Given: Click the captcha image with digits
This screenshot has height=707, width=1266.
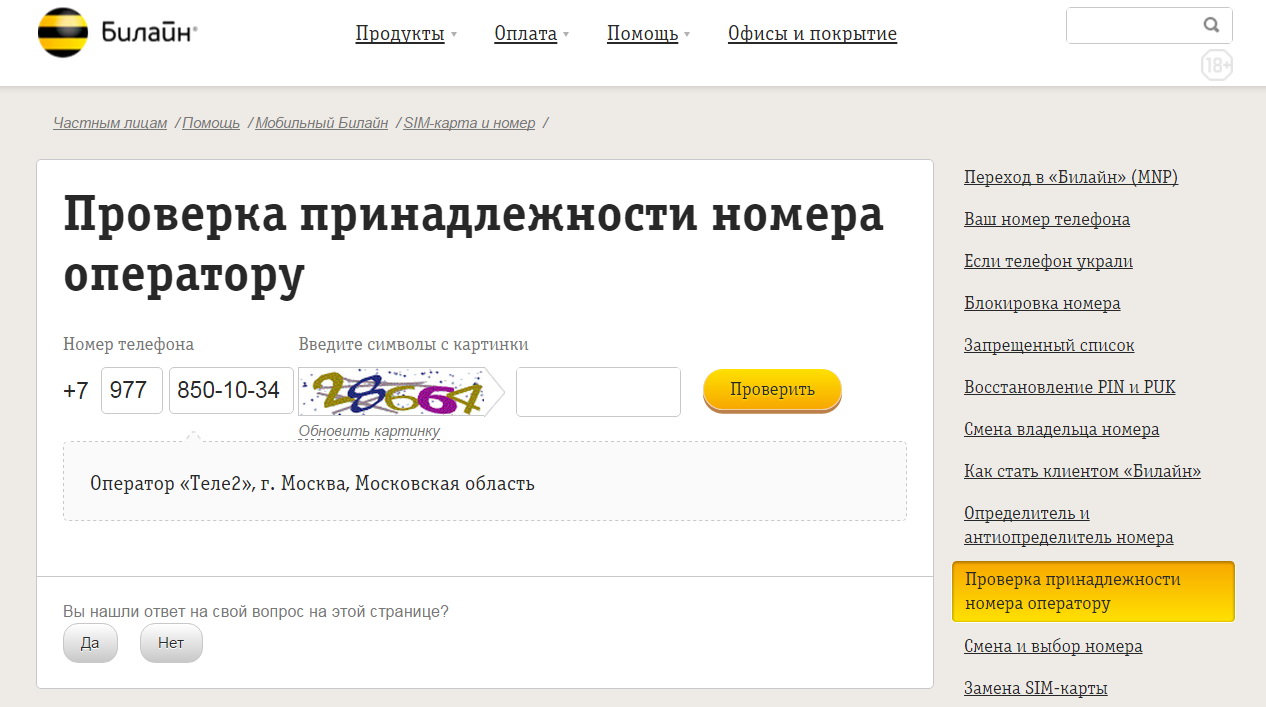Looking at the screenshot, I should click(x=396, y=392).
